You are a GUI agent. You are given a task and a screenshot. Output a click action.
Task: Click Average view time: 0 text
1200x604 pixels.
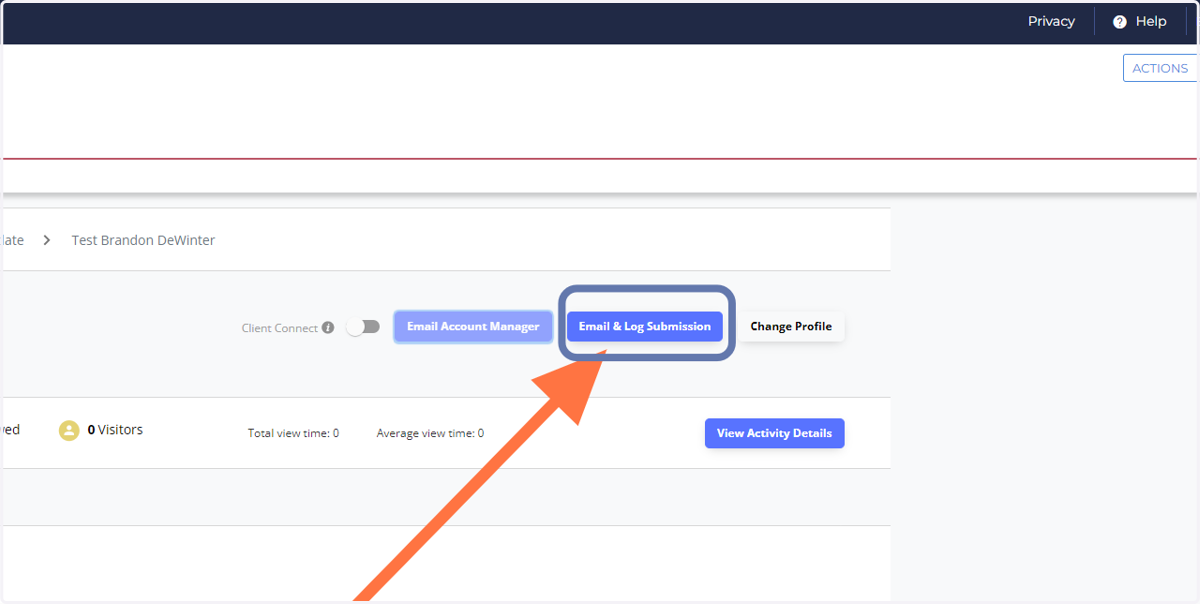[x=430, y=433]
